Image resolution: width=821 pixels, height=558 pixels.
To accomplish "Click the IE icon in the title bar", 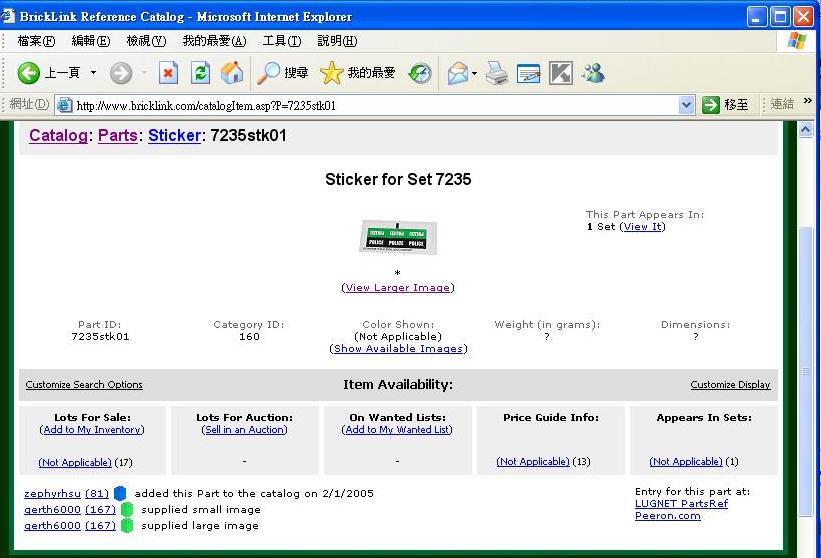I will coord(7,16).
